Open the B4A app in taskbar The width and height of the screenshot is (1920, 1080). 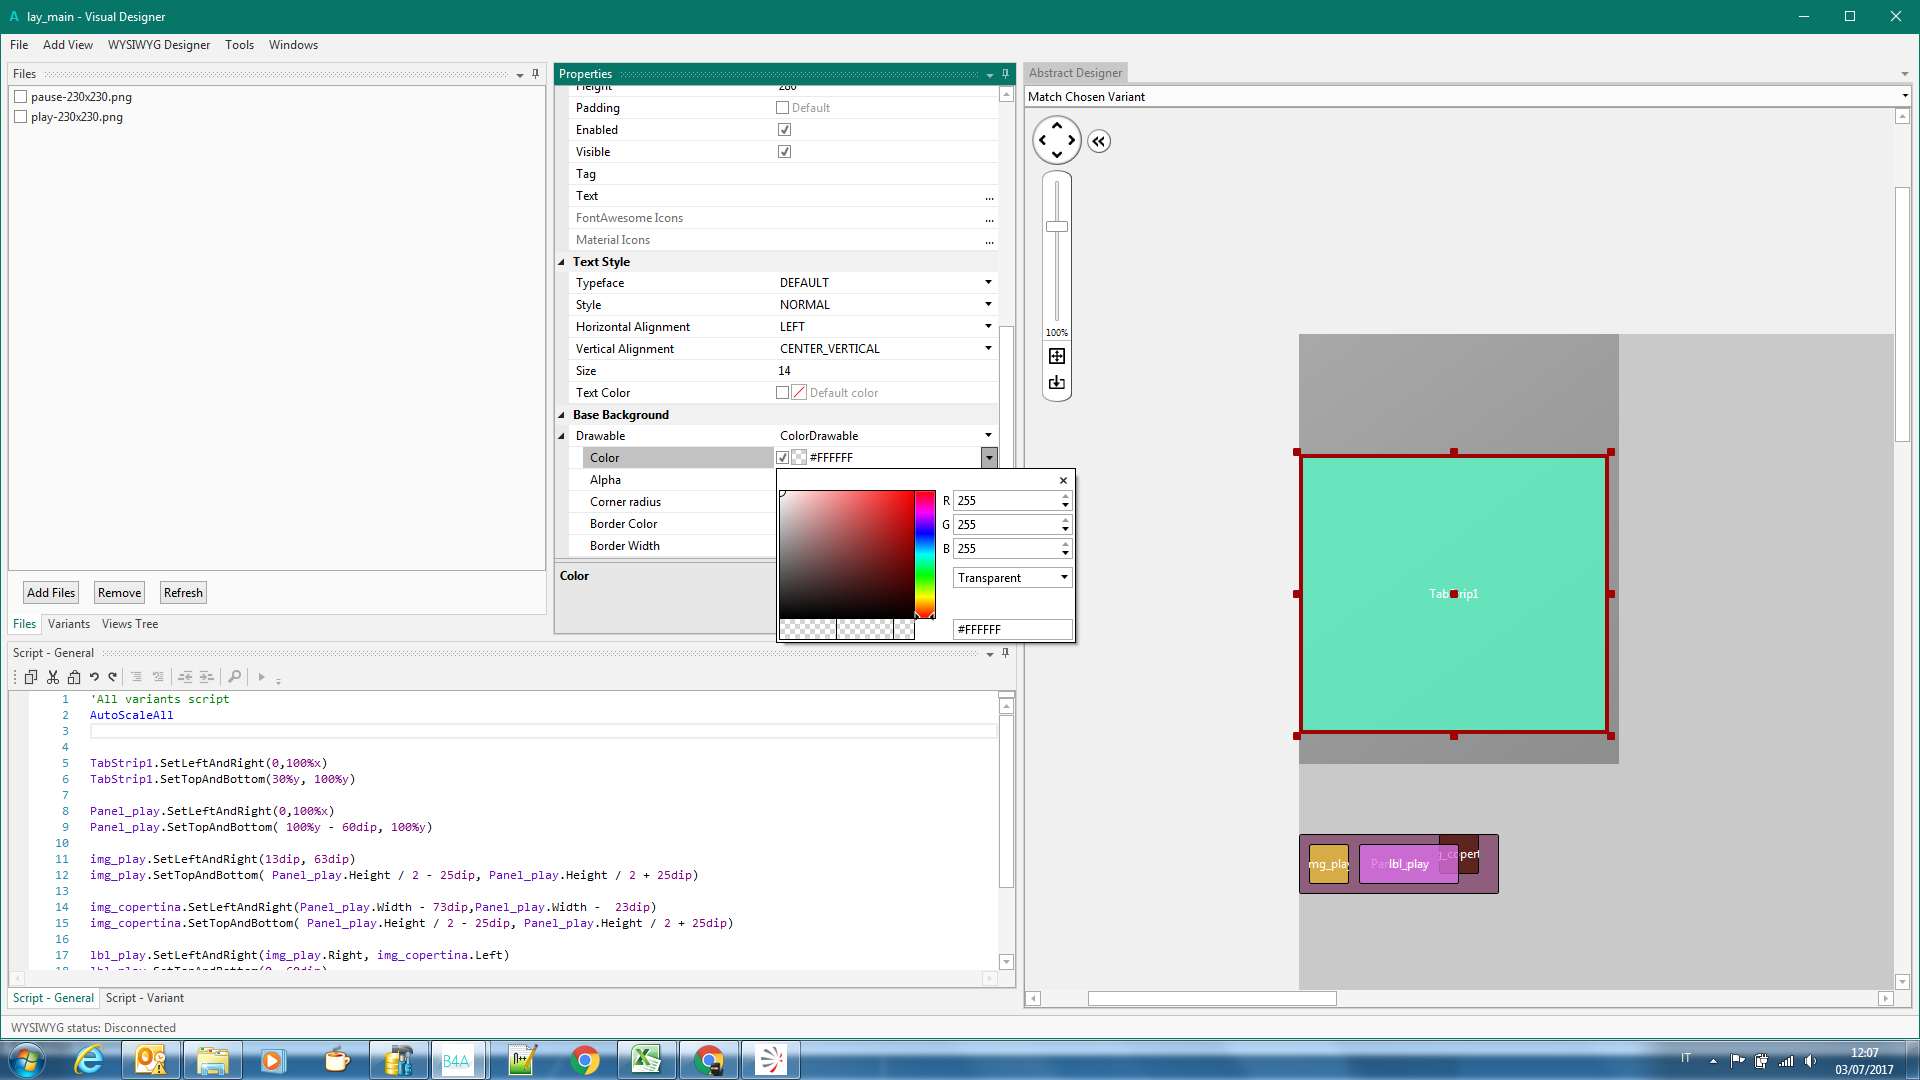click(457, 1061)
